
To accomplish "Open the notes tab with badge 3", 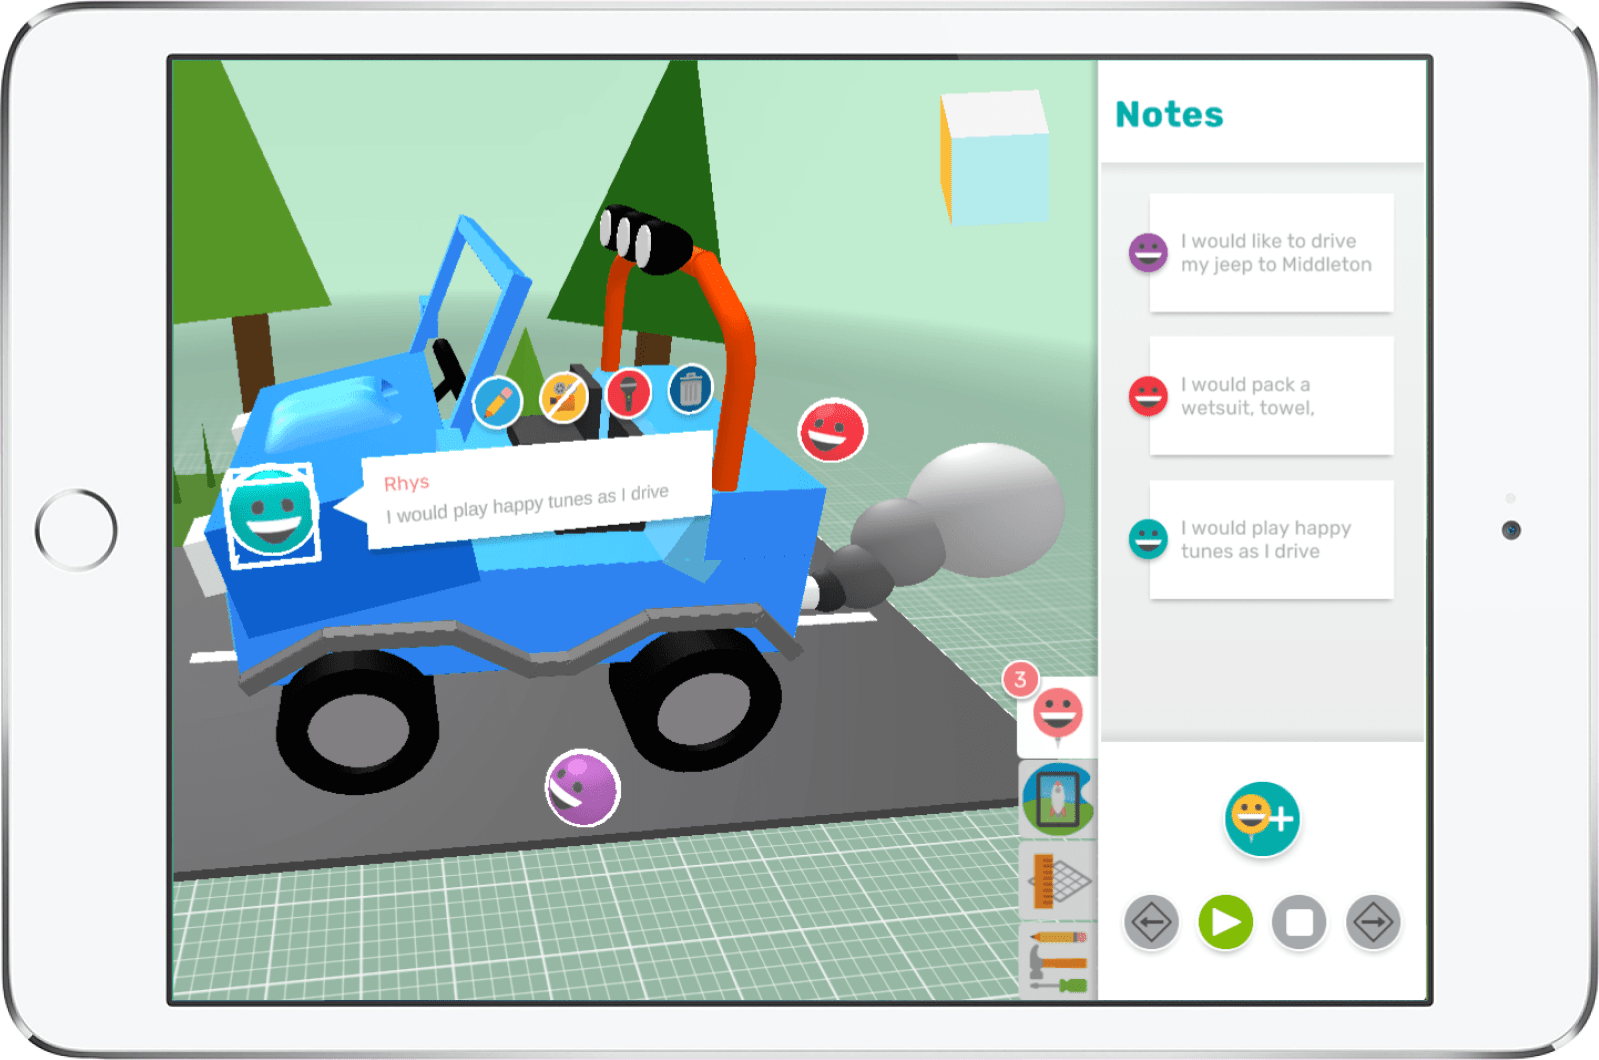I will point(1057,716).
